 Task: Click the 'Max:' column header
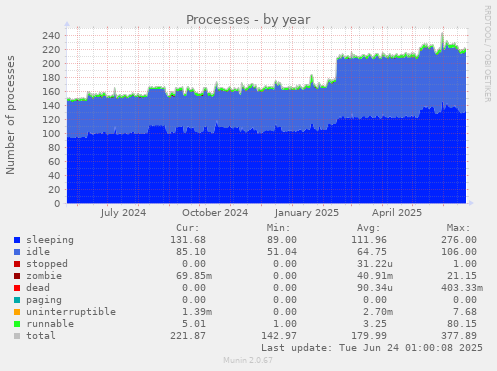[x=459, y=228]
